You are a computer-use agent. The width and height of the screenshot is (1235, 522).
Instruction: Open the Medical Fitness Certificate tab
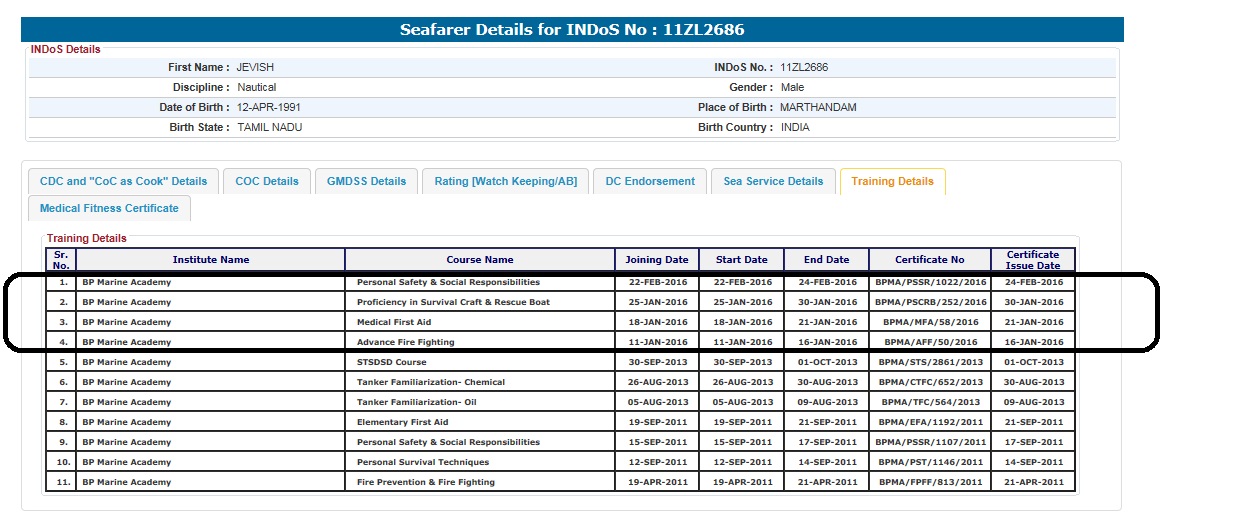tap(109, 208)
